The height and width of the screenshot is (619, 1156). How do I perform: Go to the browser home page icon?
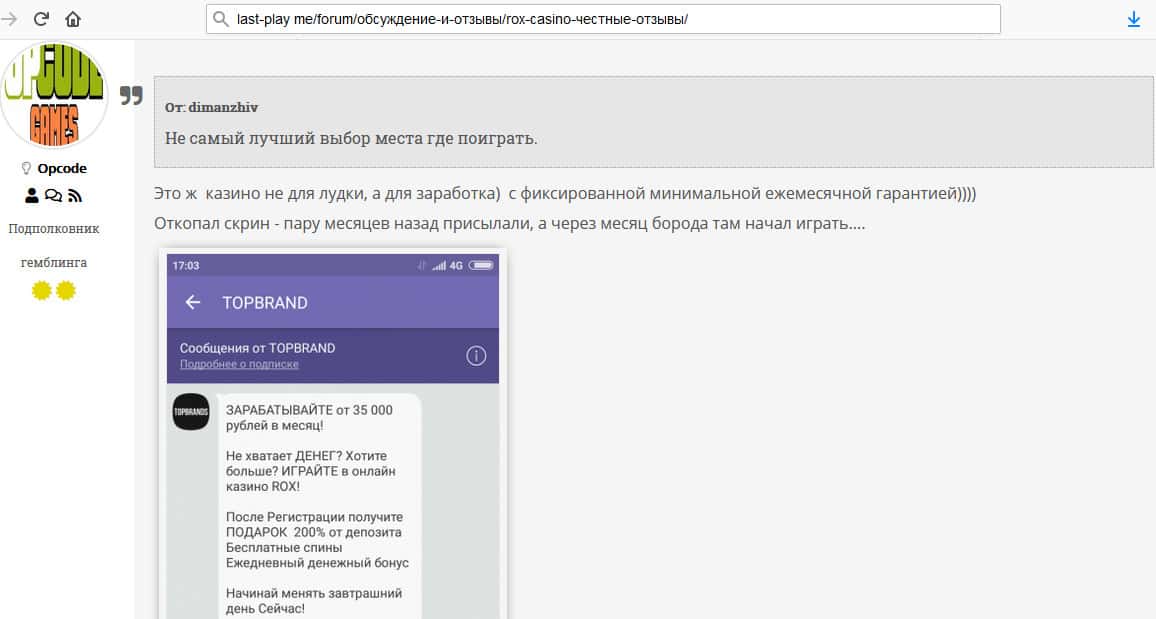pos(73,19)
